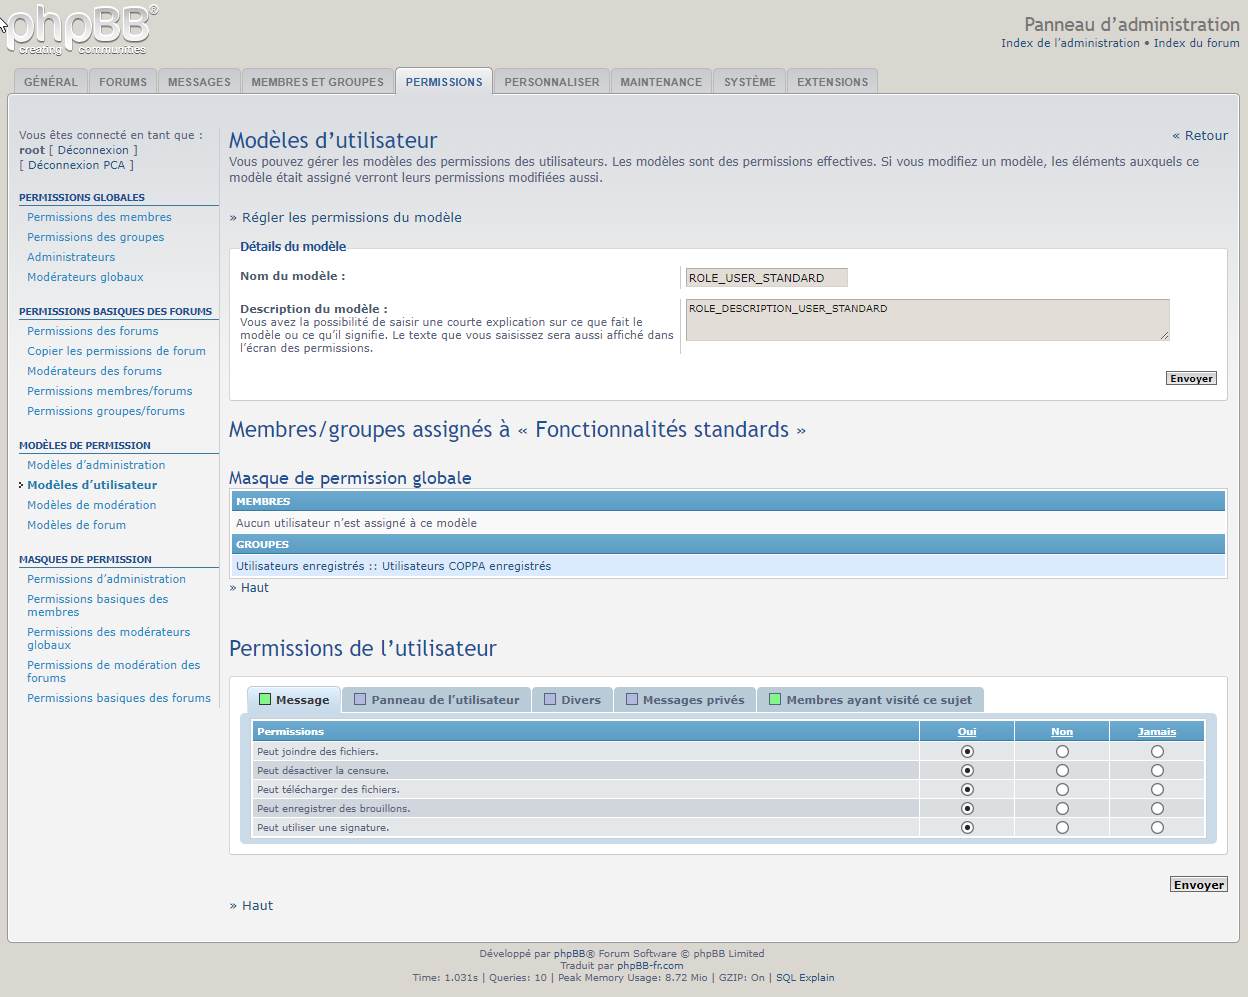
Task: Open the Extensions tab
Action: [x=832, y=82]
